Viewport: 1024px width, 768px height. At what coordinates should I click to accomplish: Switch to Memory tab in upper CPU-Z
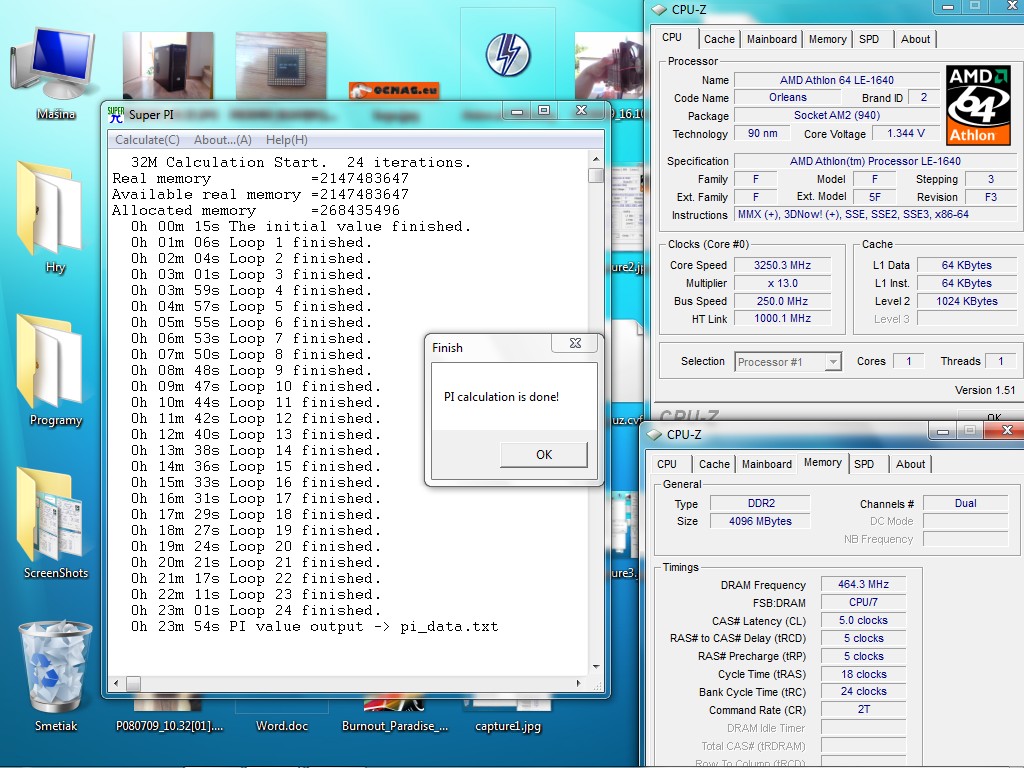coord(827,39)
